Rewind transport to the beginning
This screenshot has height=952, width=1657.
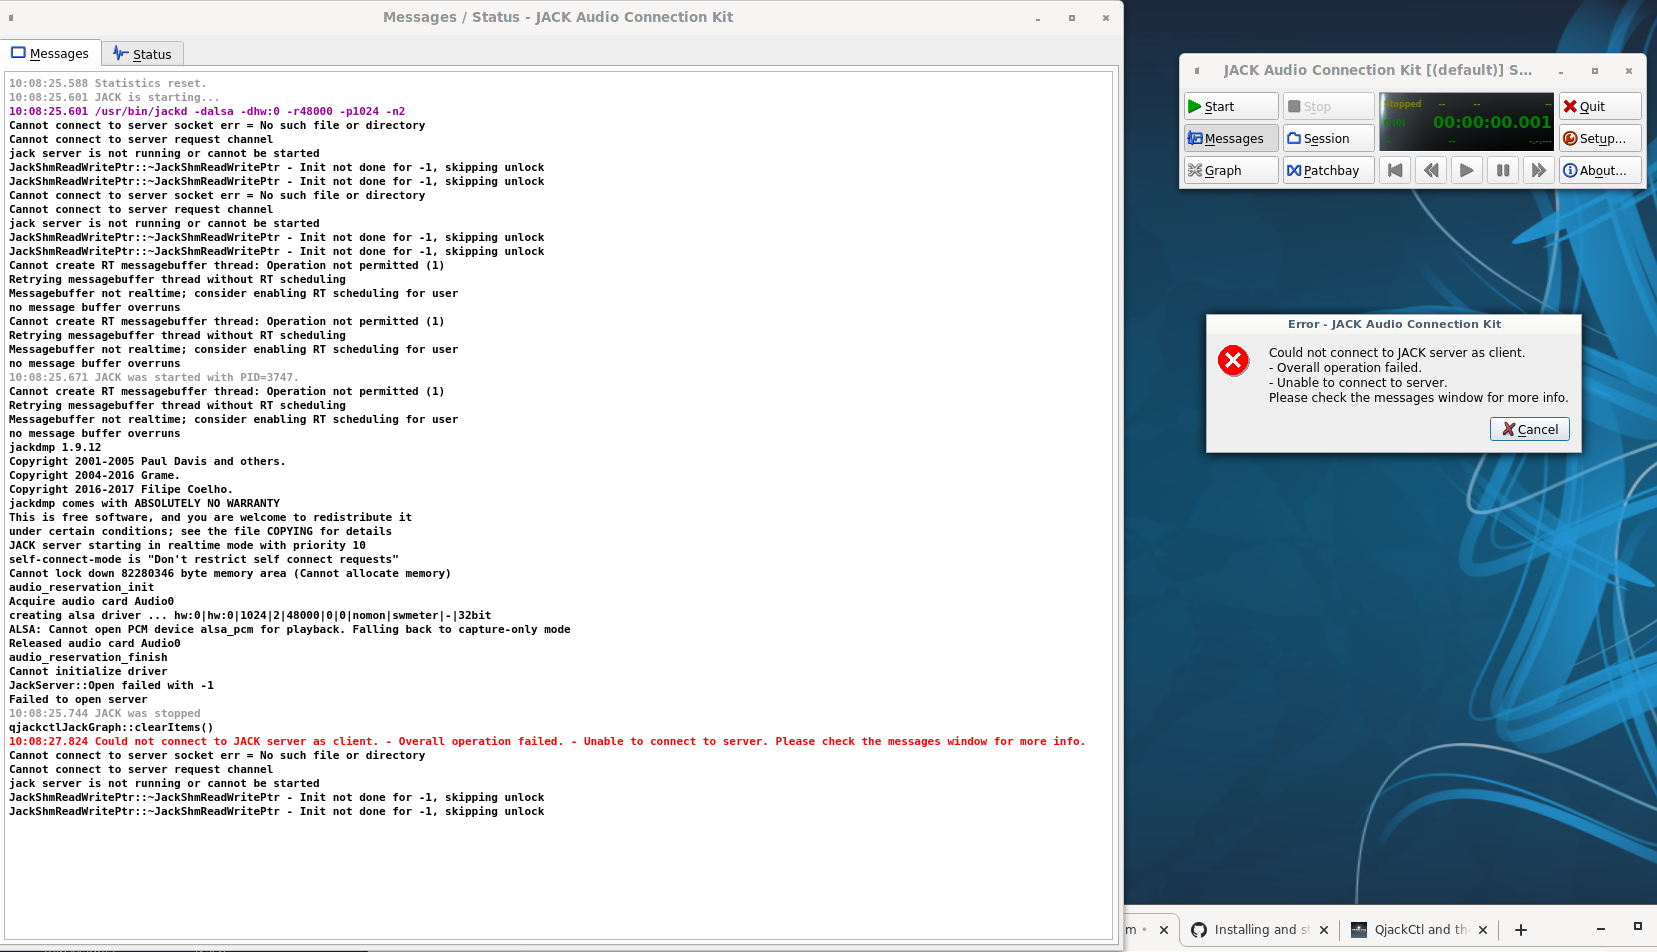(1395, 170)
